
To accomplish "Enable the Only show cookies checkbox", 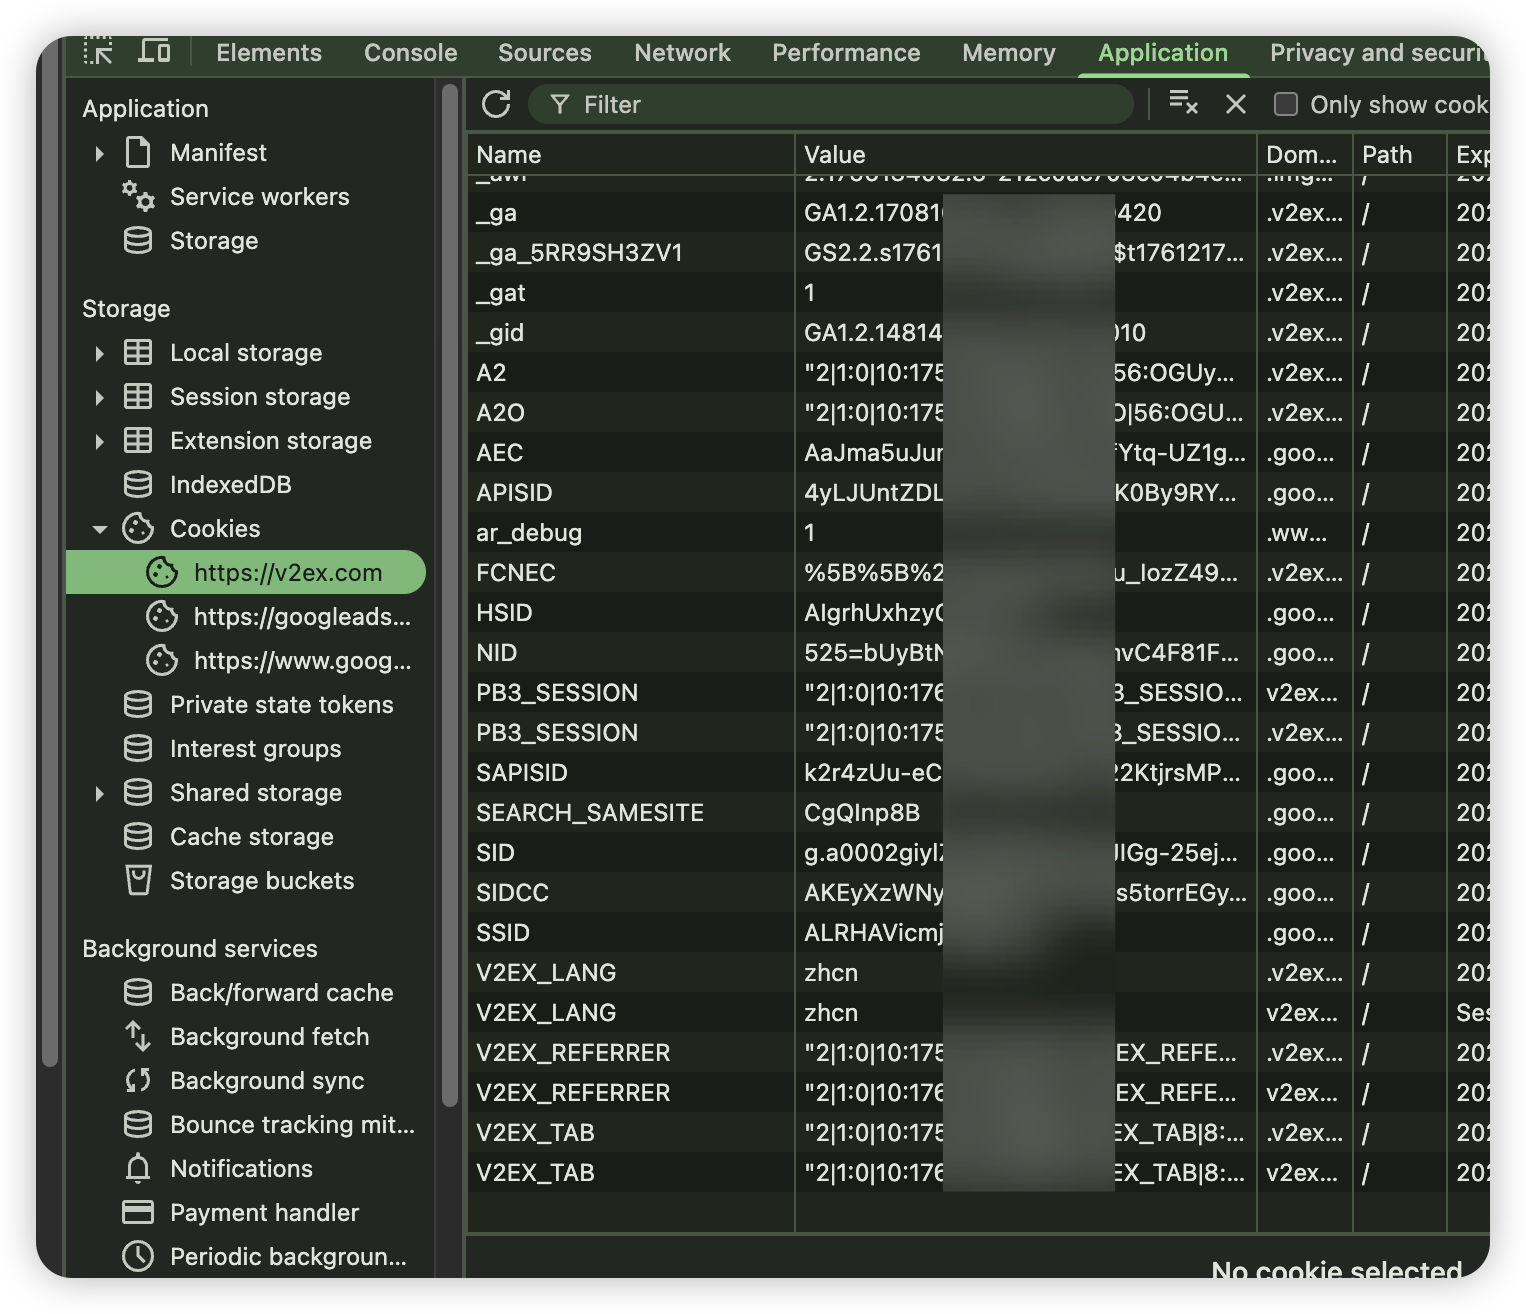I will coord(1286,104).
